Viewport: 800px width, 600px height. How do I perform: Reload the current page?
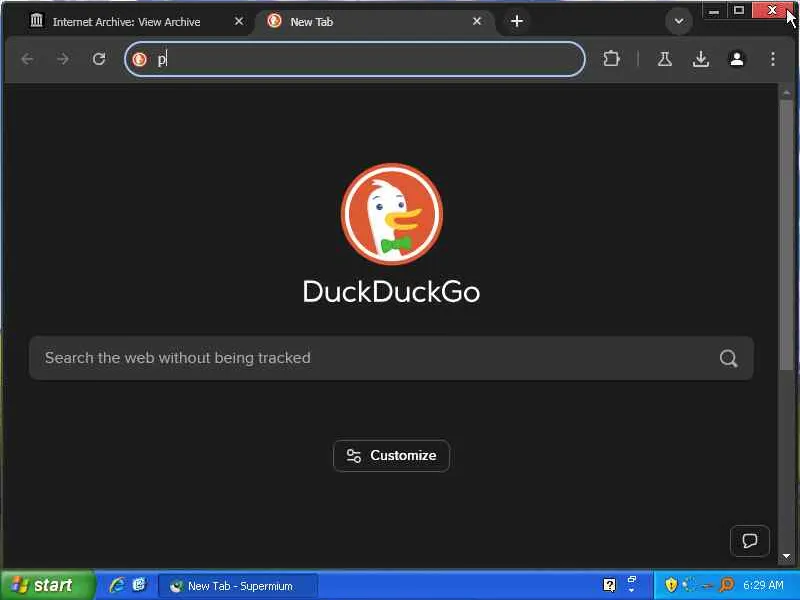pyautogui.click(x=99, y=59)
